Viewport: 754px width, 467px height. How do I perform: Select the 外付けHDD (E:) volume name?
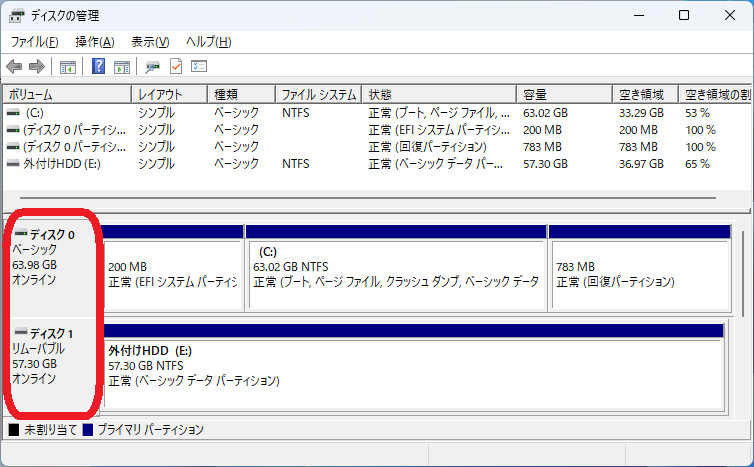(x=62, y=164)
